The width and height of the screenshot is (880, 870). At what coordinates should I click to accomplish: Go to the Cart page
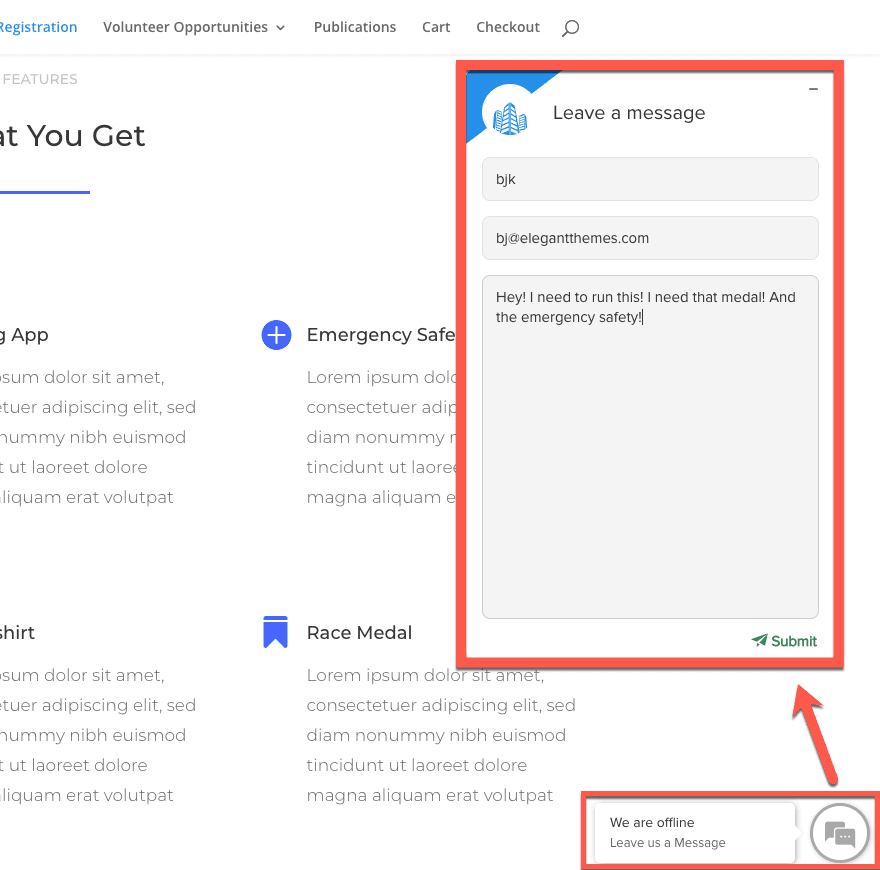pyautogui.click(x=436, y=27)
